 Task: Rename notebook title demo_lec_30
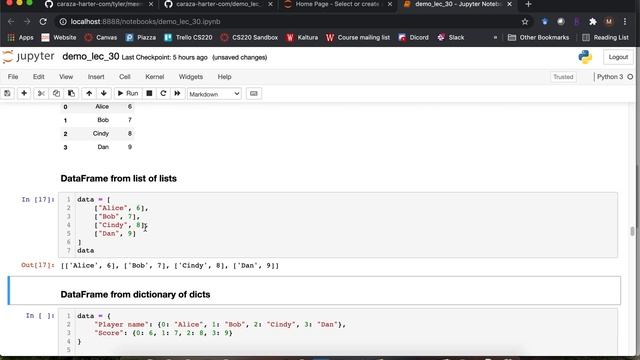tap(91, 57)
